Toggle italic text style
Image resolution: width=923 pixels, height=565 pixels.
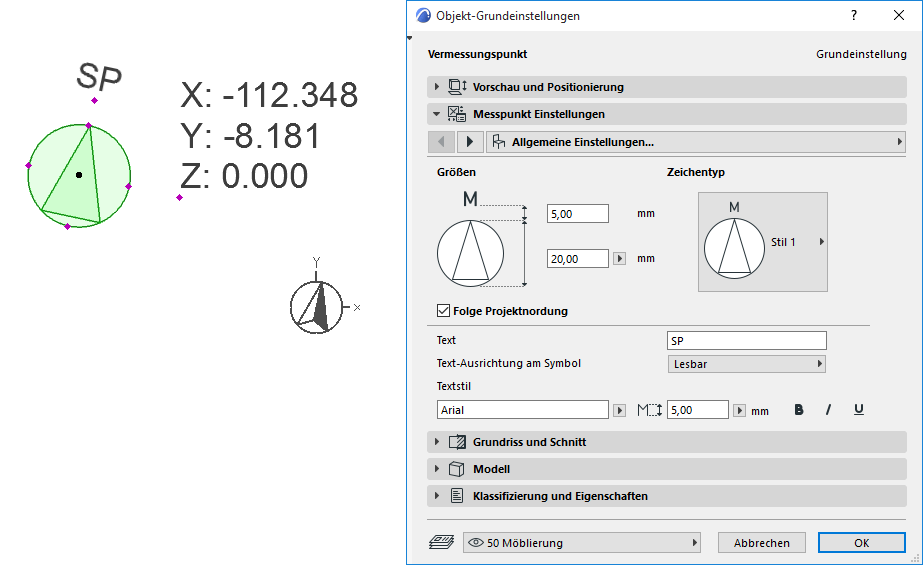828,410
